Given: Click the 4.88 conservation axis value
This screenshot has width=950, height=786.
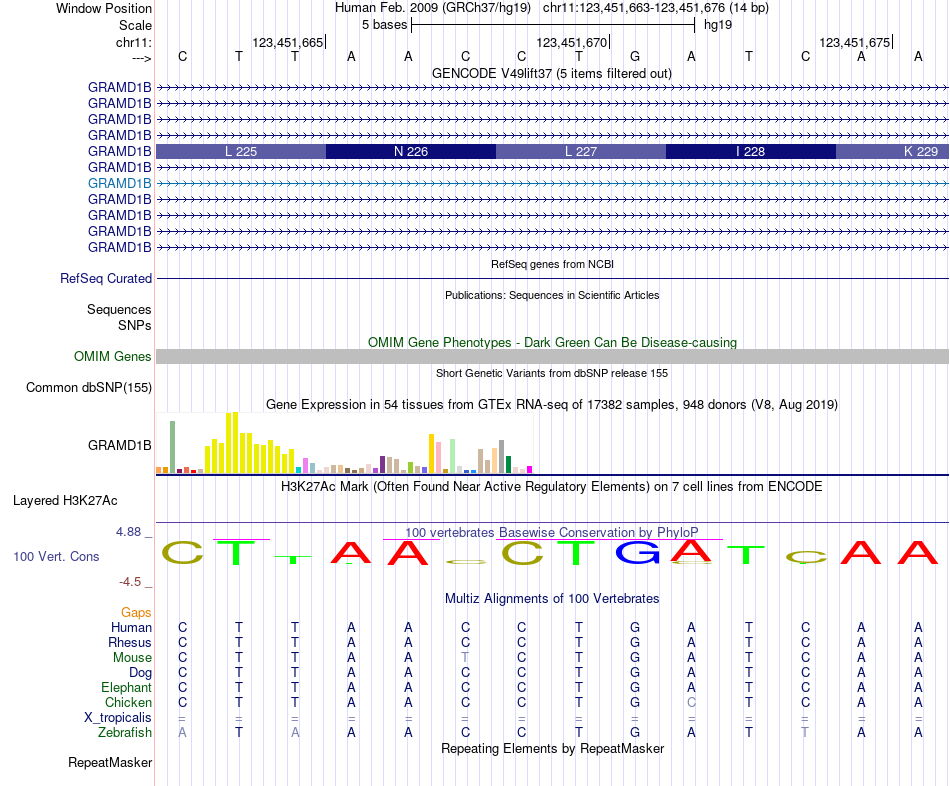Looking at the screenshot, I should pos(130,532).
